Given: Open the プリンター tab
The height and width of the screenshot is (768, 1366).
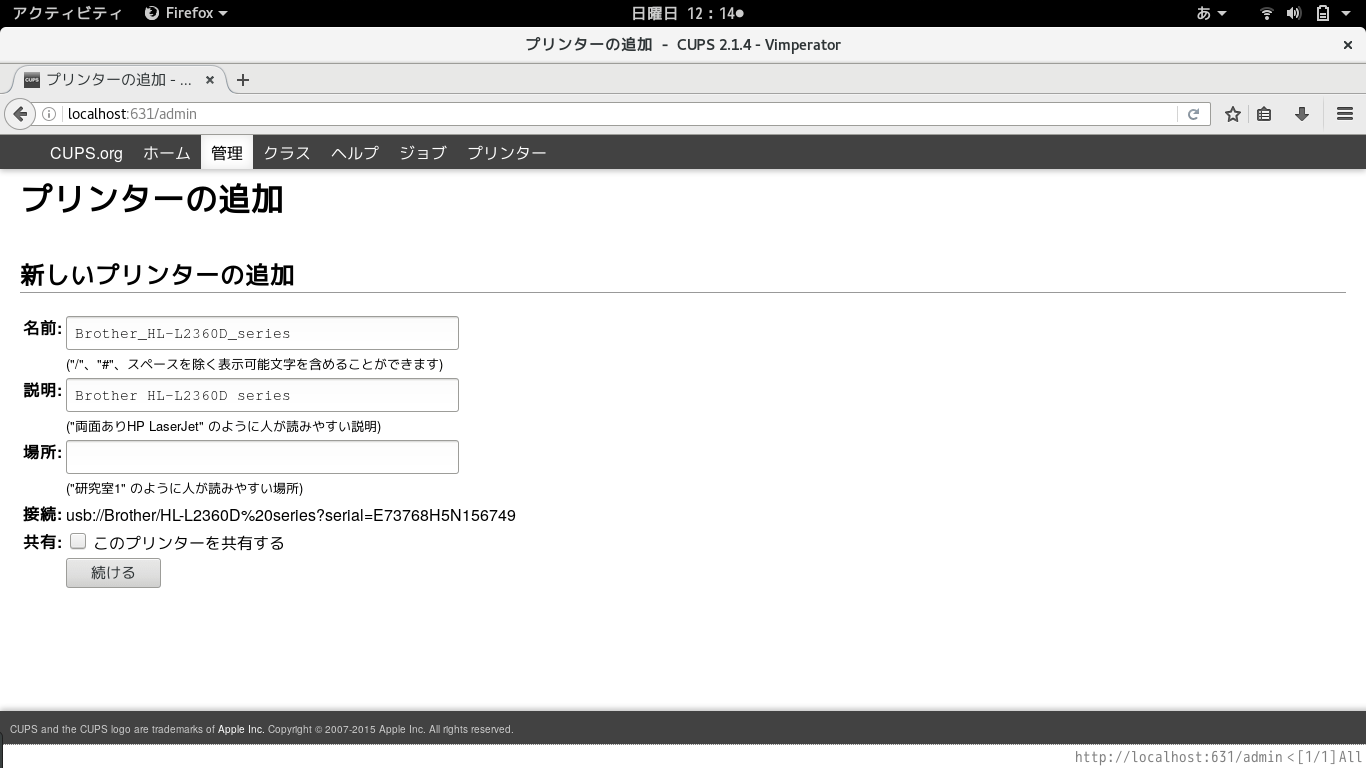Looking at the screenshot, I should click(x=507, y=153).
